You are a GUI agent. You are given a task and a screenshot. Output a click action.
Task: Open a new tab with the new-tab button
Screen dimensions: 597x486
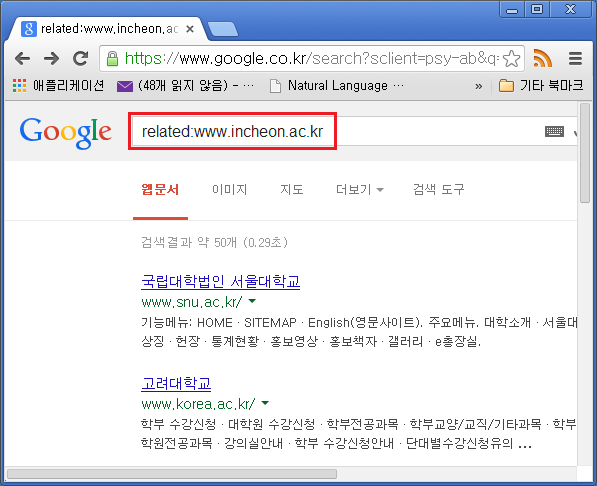pos(223,29)
